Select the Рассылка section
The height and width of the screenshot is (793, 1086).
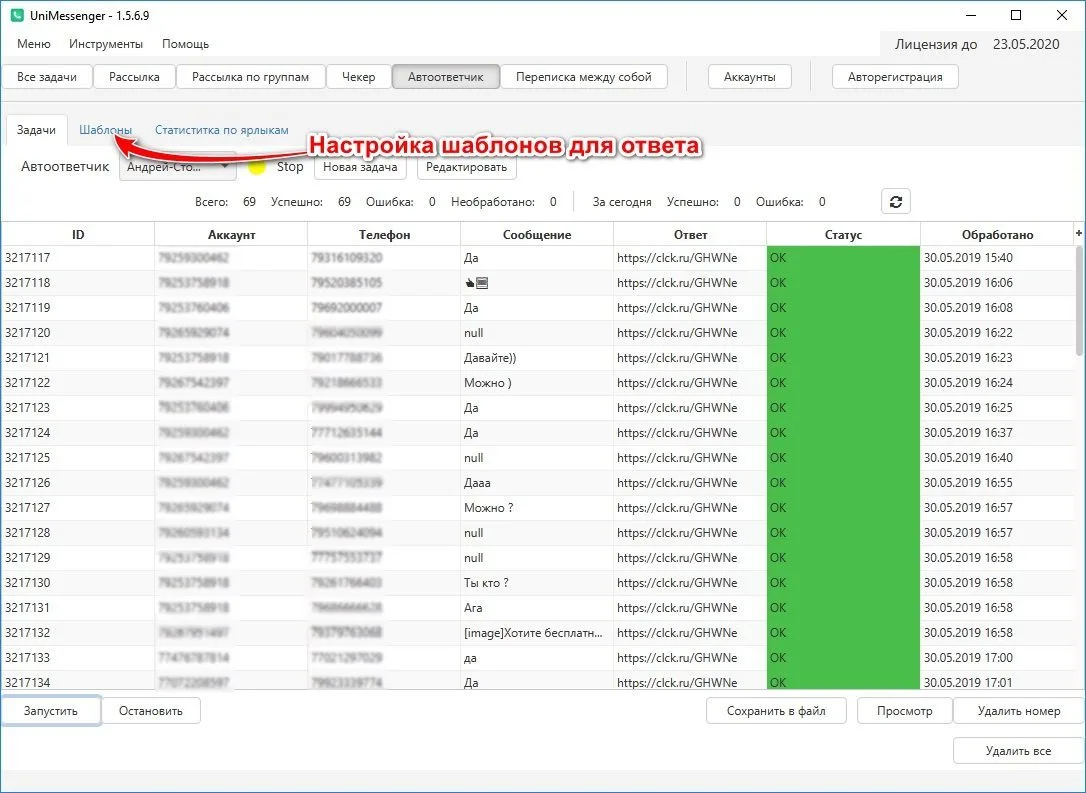tap(134, 77)
